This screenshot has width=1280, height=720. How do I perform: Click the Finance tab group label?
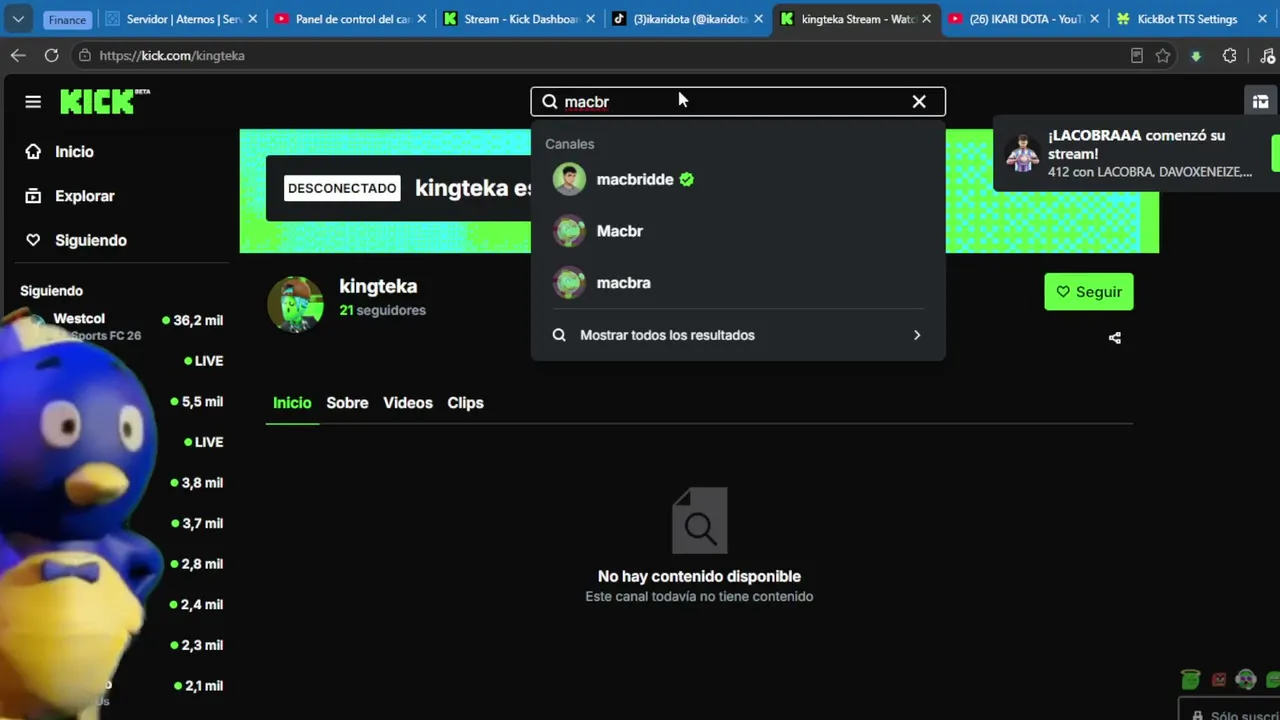[68, 20]
